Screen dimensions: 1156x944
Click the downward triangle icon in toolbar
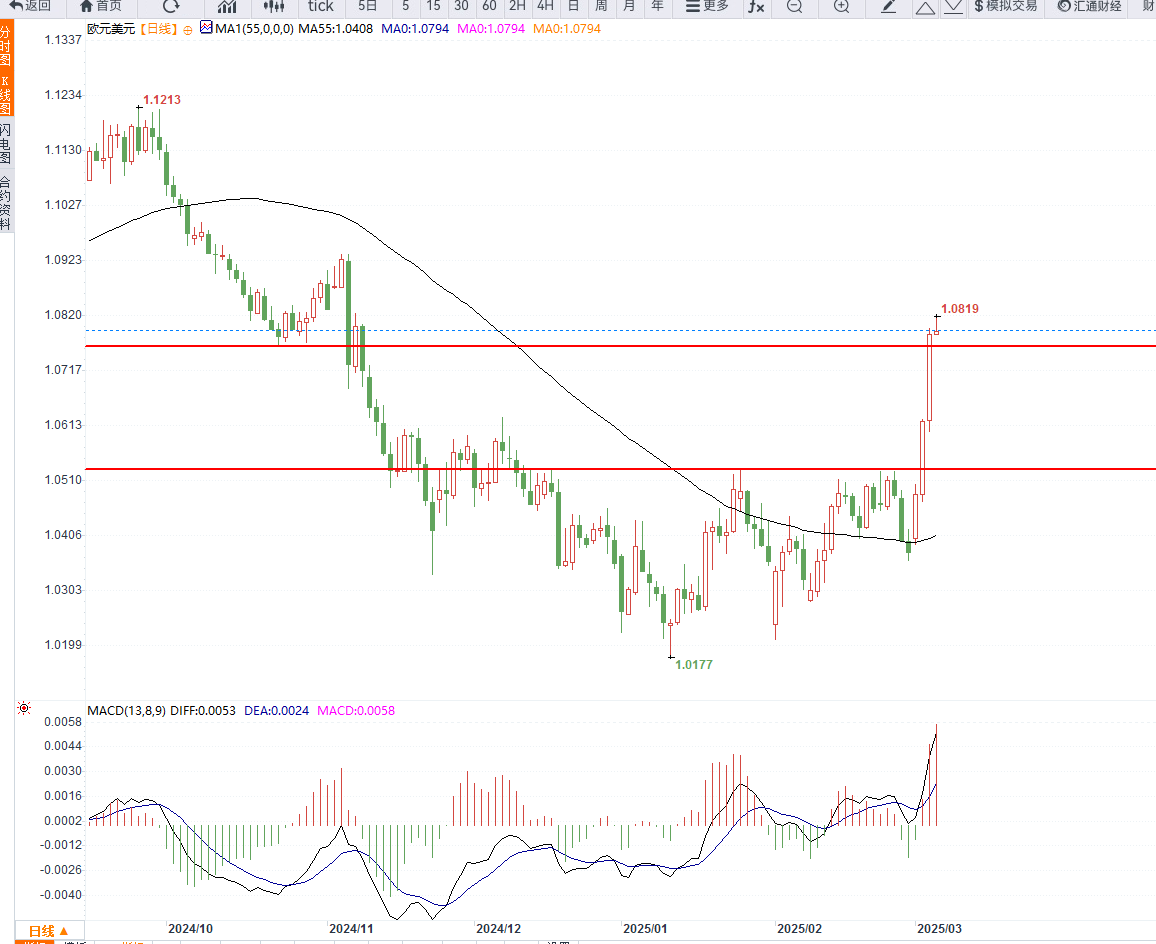click(953, 7)
